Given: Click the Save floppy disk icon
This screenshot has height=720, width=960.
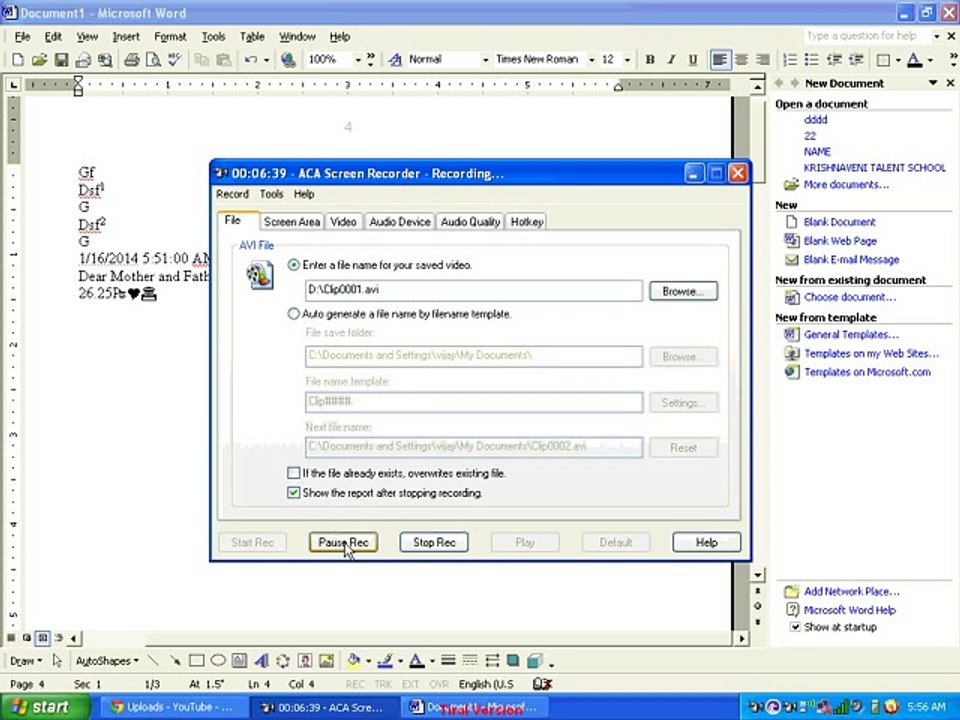Looking at the screenshot, I should 61,59.
